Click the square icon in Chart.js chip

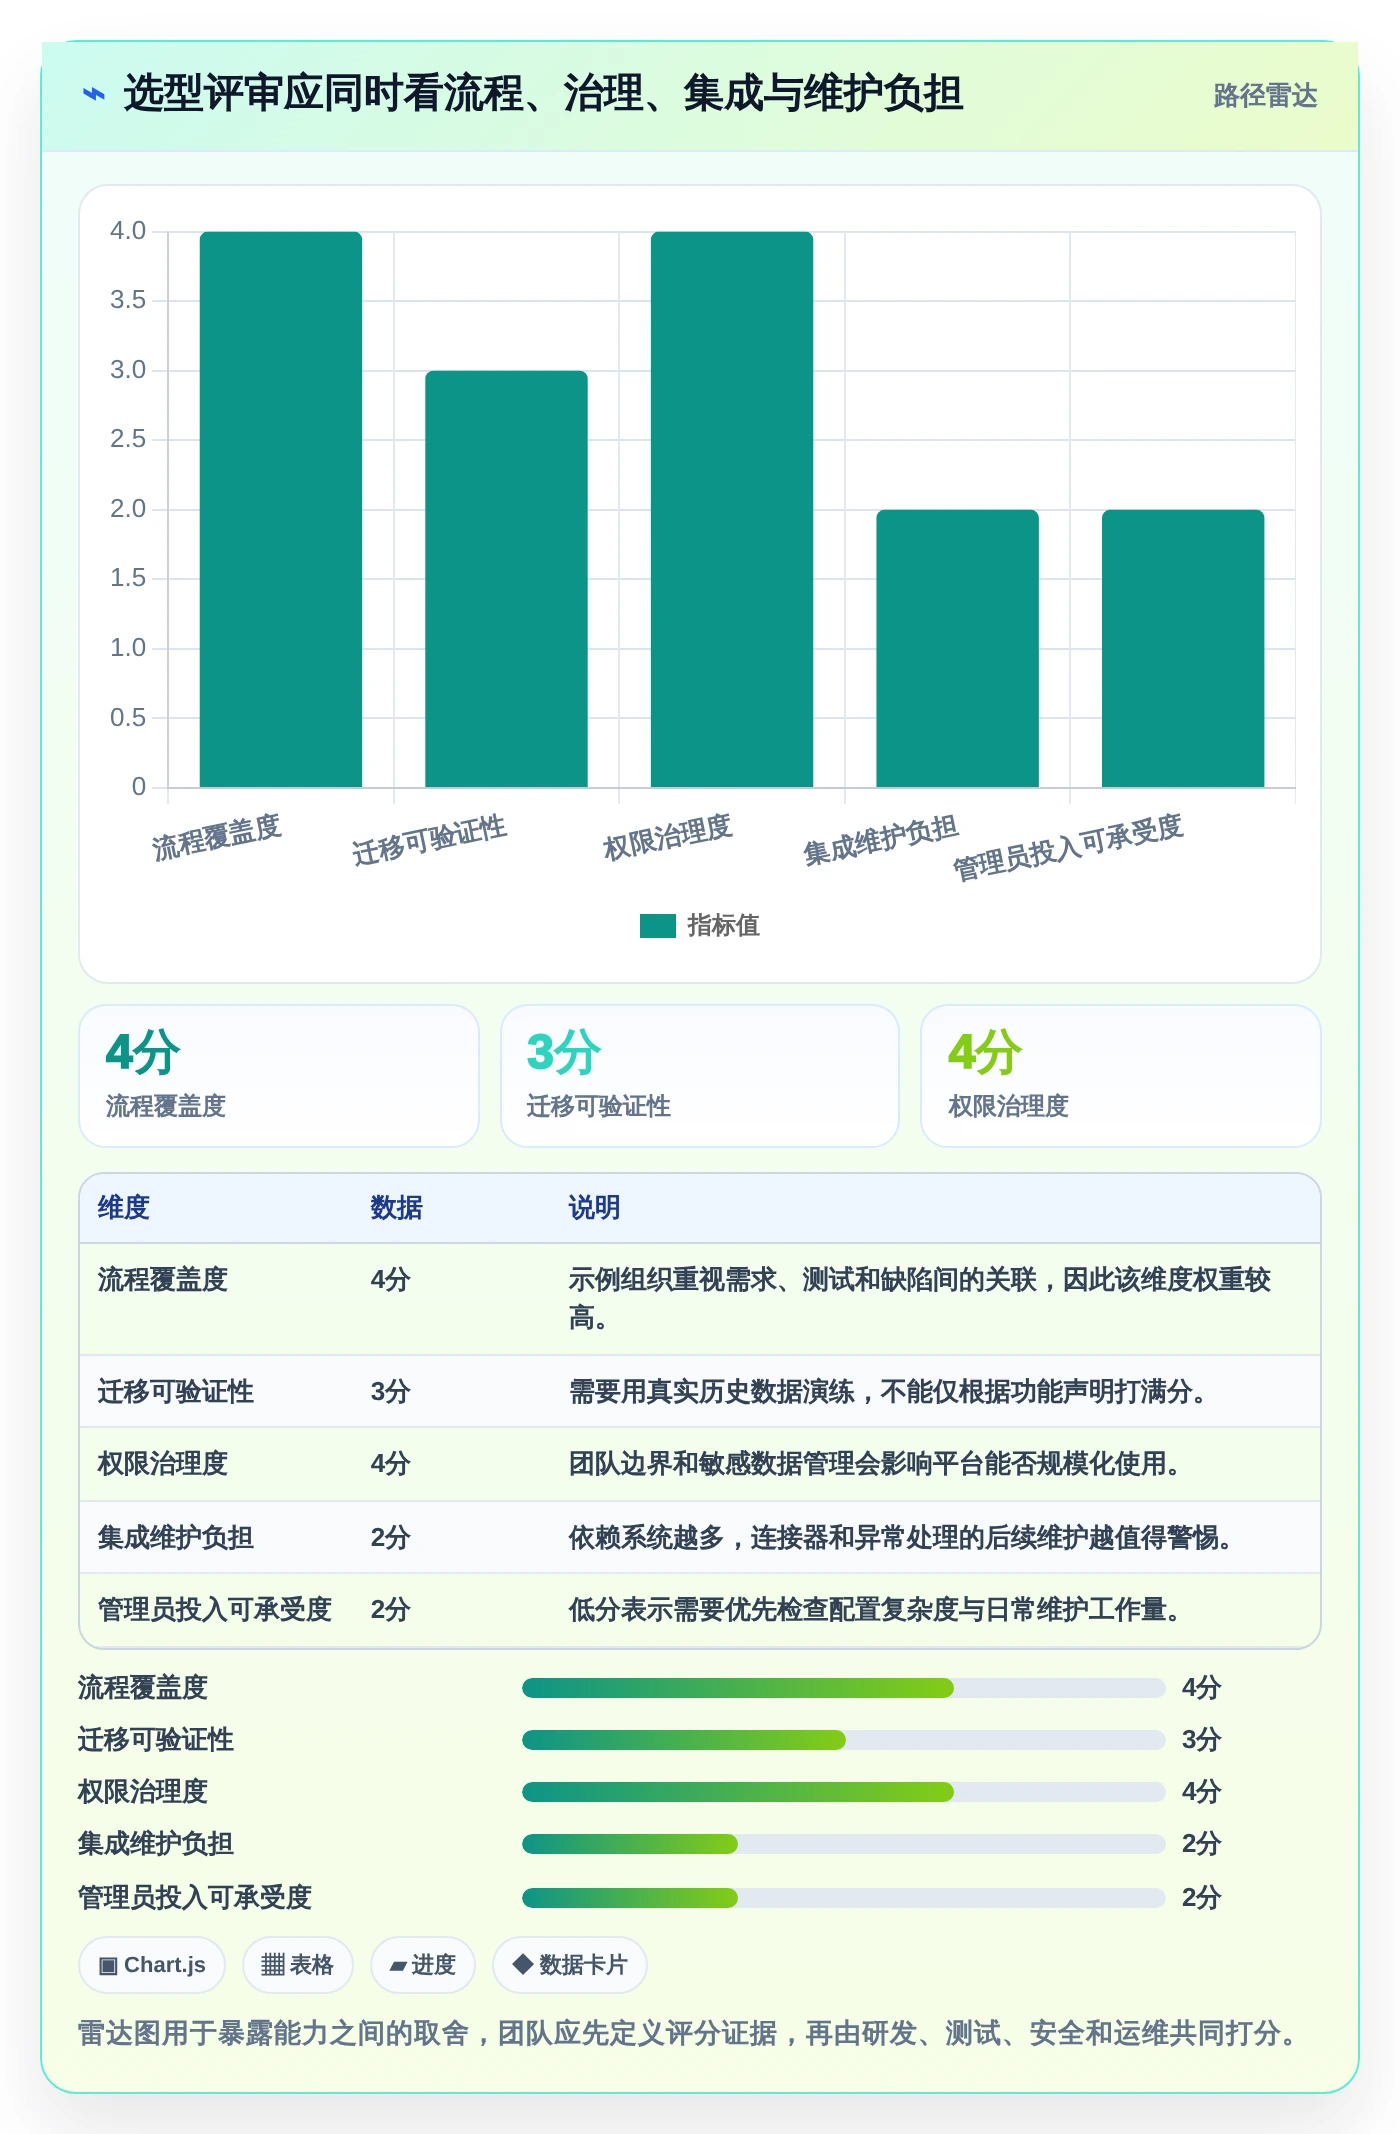(108, 1966)
